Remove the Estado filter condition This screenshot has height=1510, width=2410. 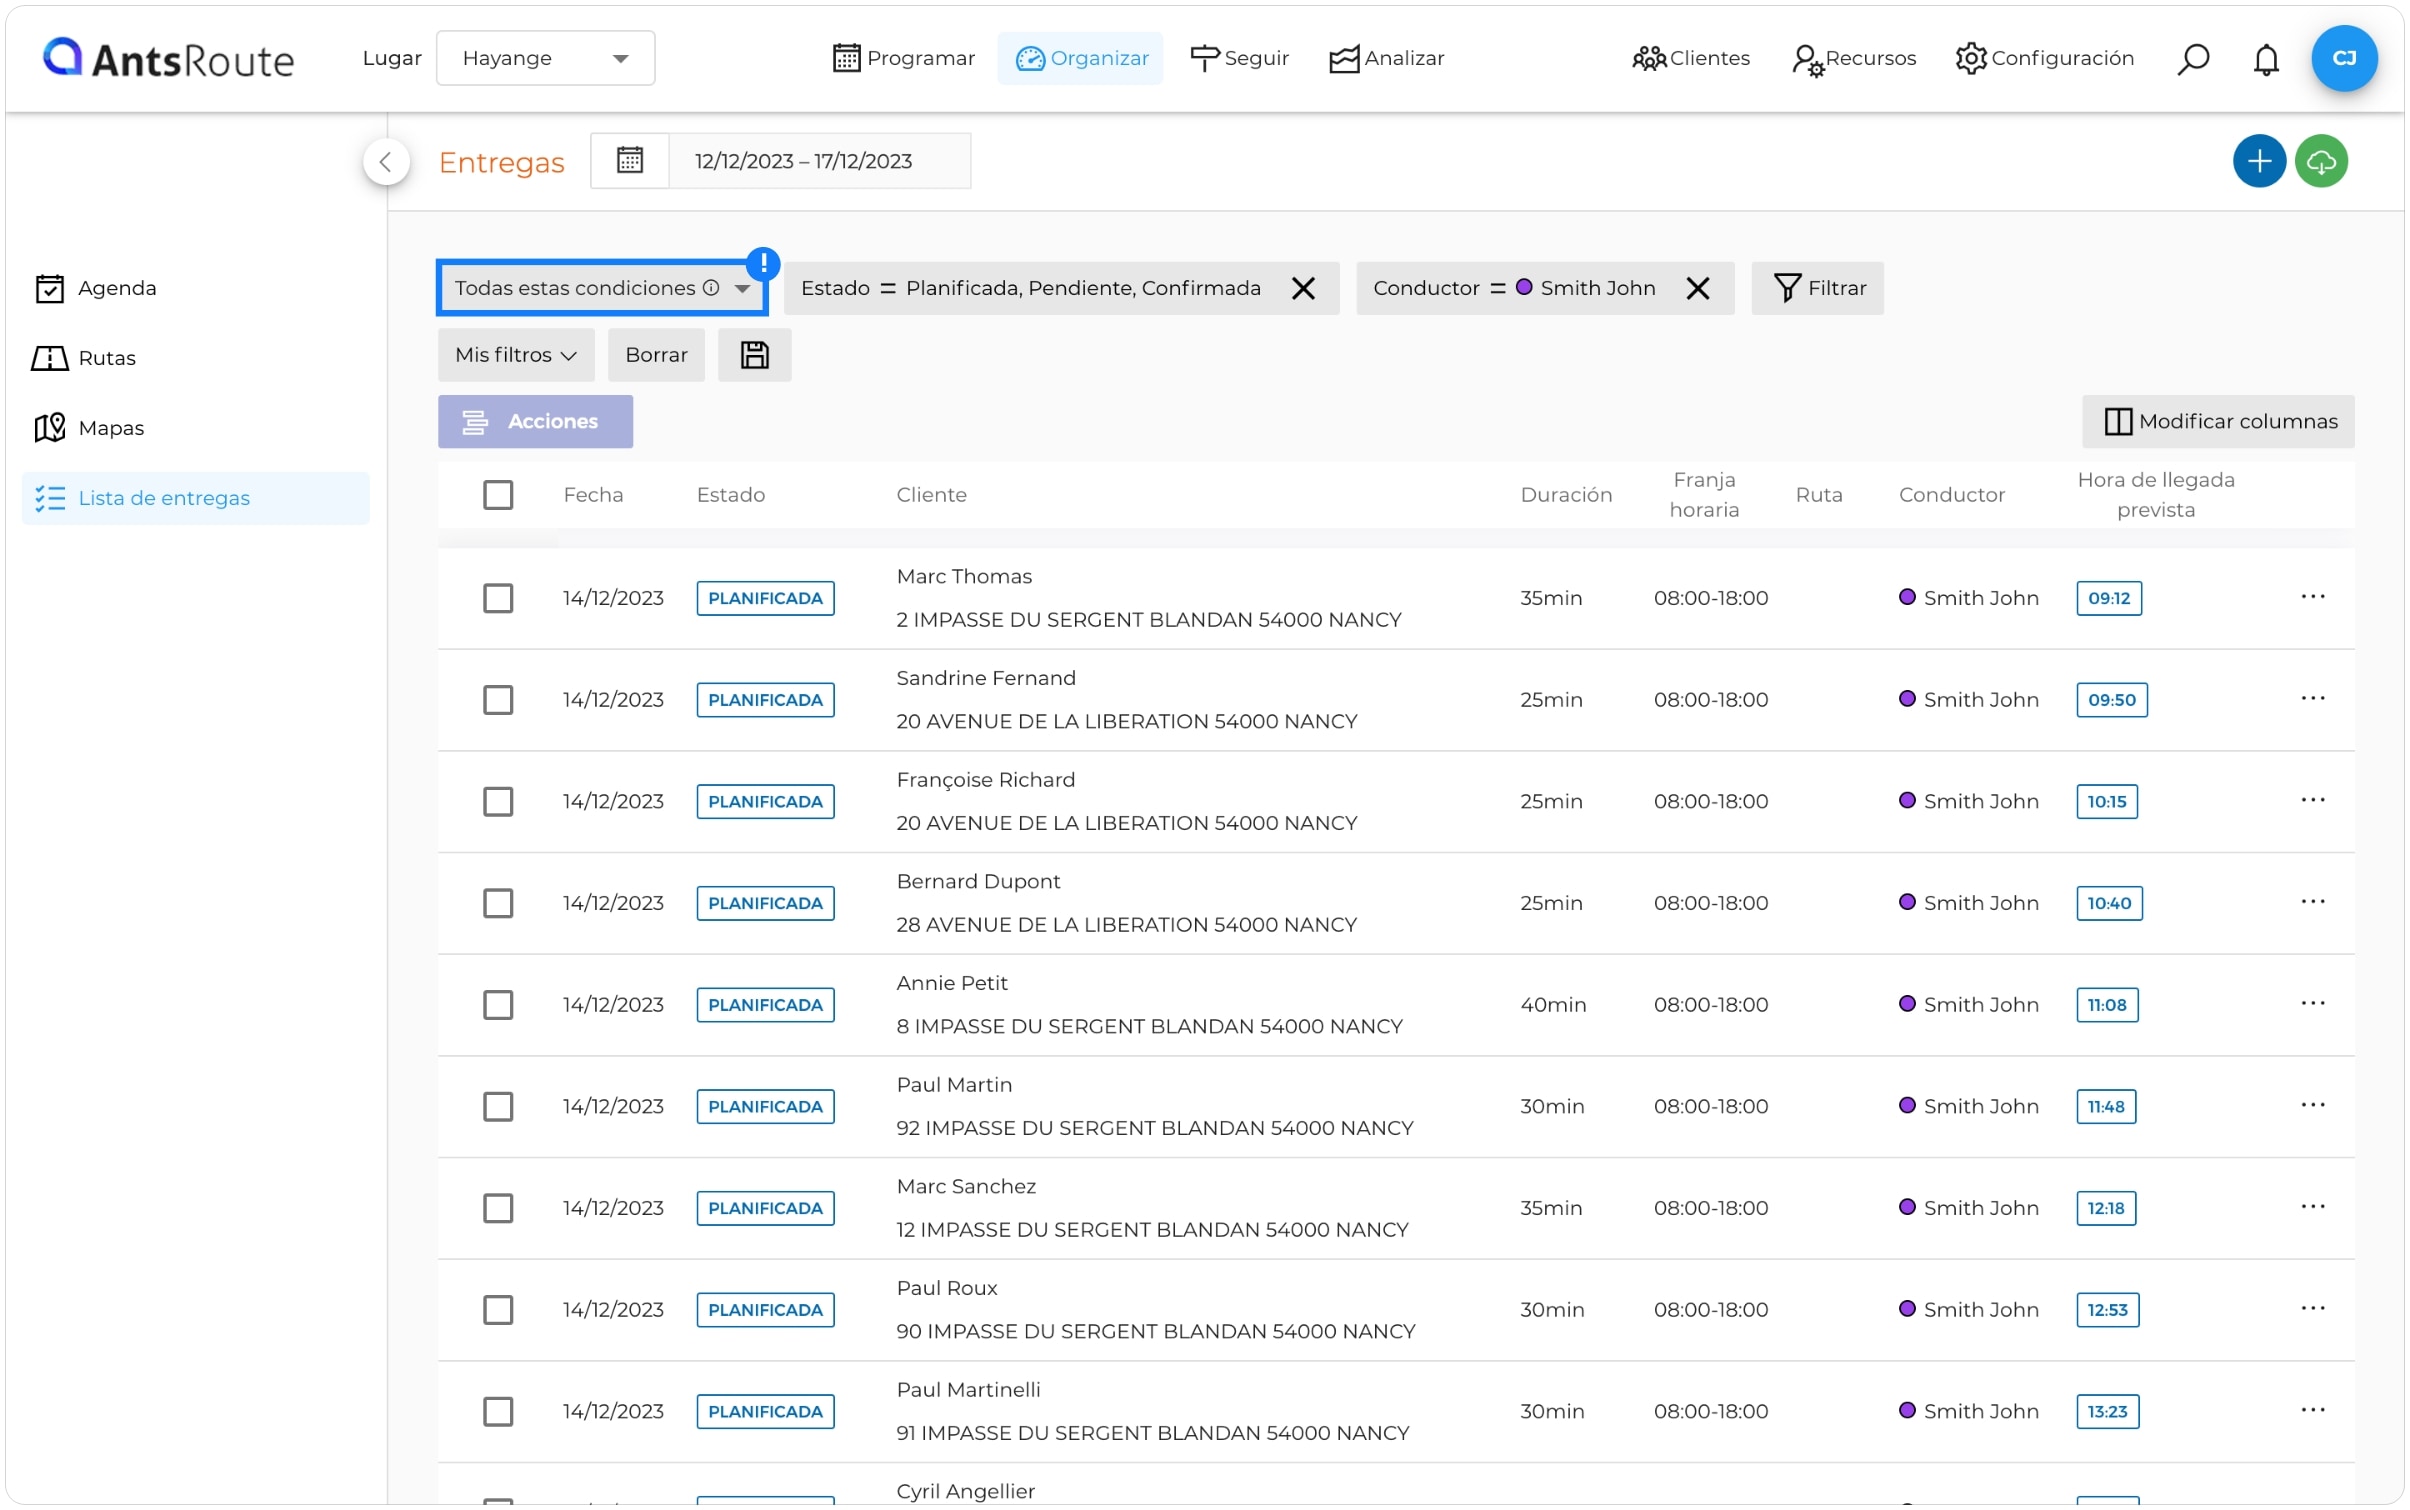tap(1302, 288)
